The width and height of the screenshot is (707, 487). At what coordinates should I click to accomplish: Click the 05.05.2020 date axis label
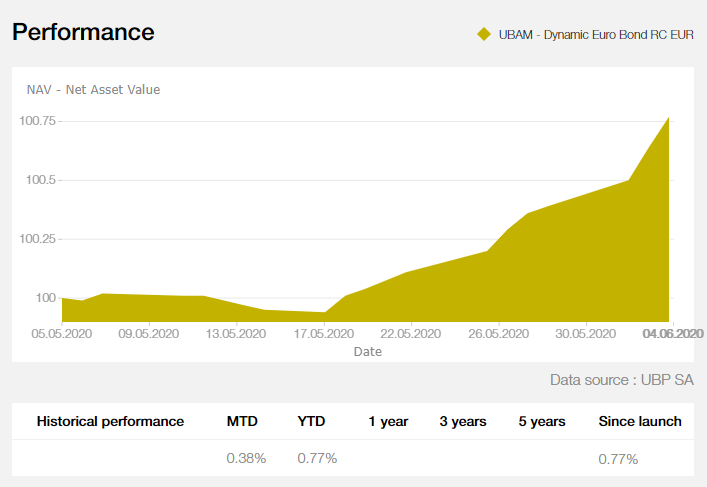pos(62,333)
